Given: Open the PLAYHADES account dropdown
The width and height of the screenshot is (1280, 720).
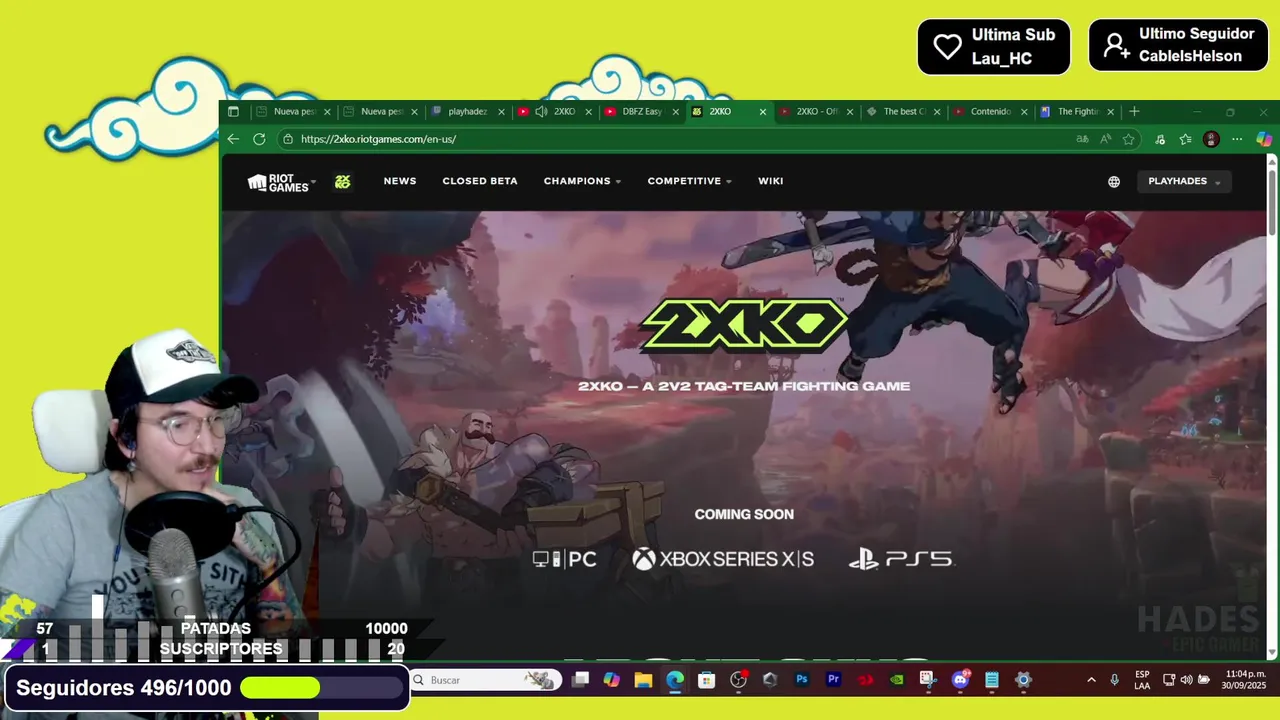Looking at the screenshot, I should click(1184, 181).
